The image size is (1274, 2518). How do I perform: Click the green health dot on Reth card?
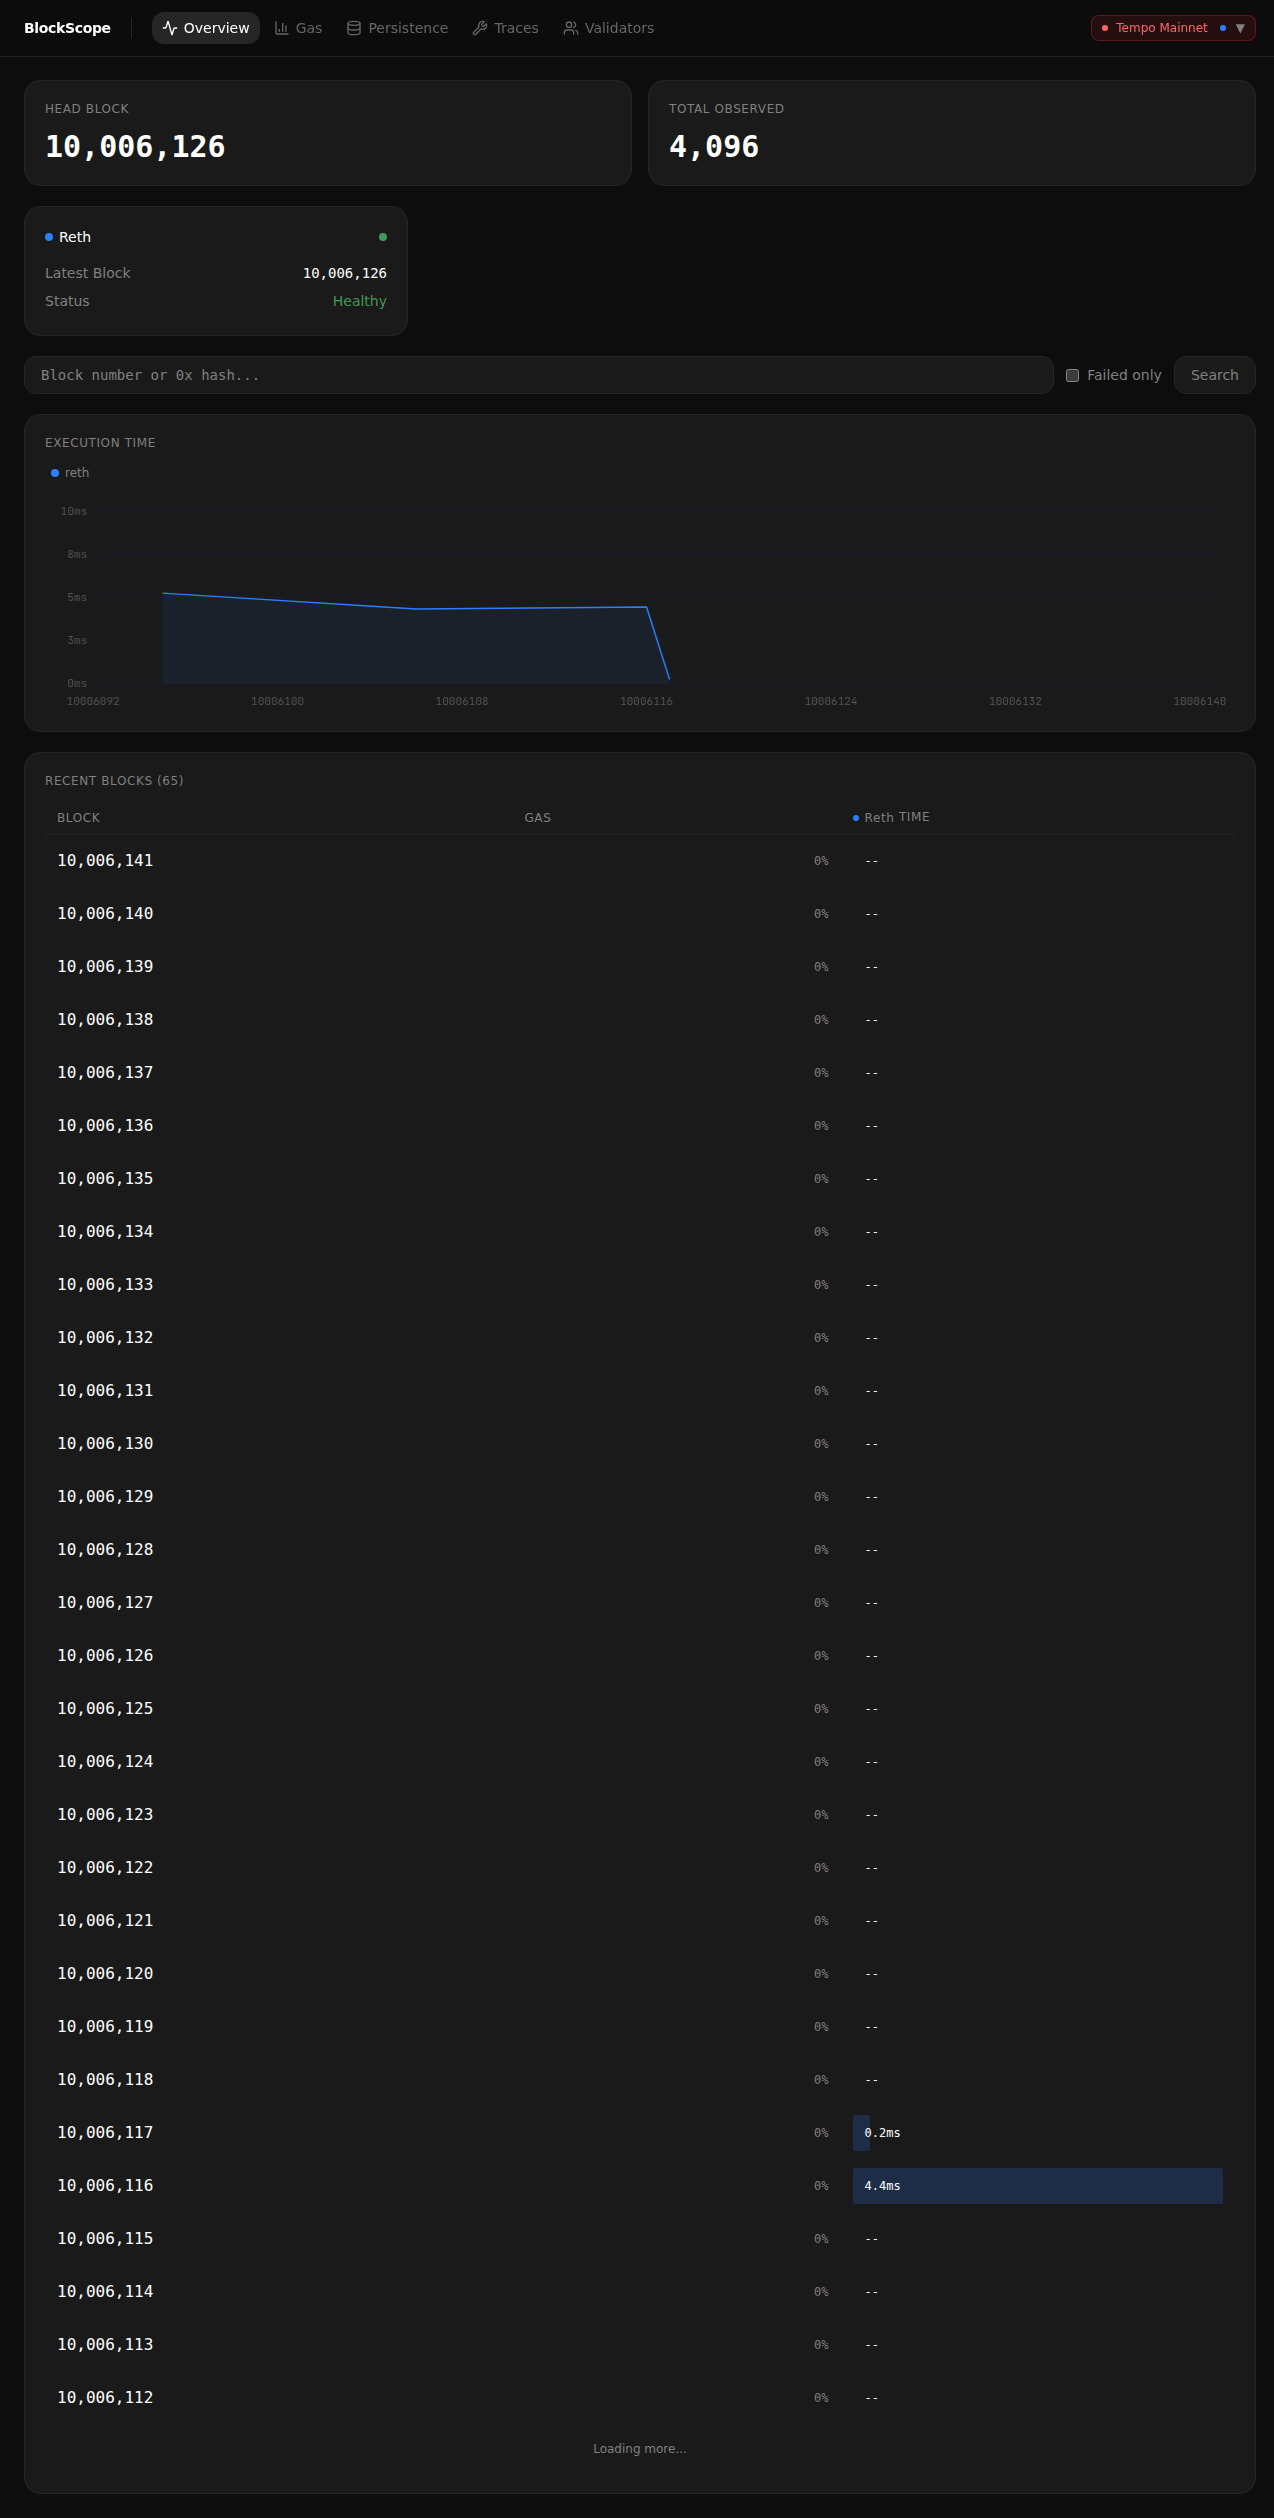pyautogui.click(x=383, y=237)
